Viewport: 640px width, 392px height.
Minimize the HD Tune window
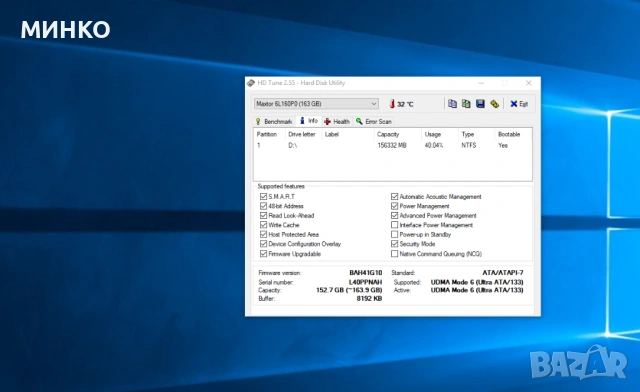click(x=481, y=83)
